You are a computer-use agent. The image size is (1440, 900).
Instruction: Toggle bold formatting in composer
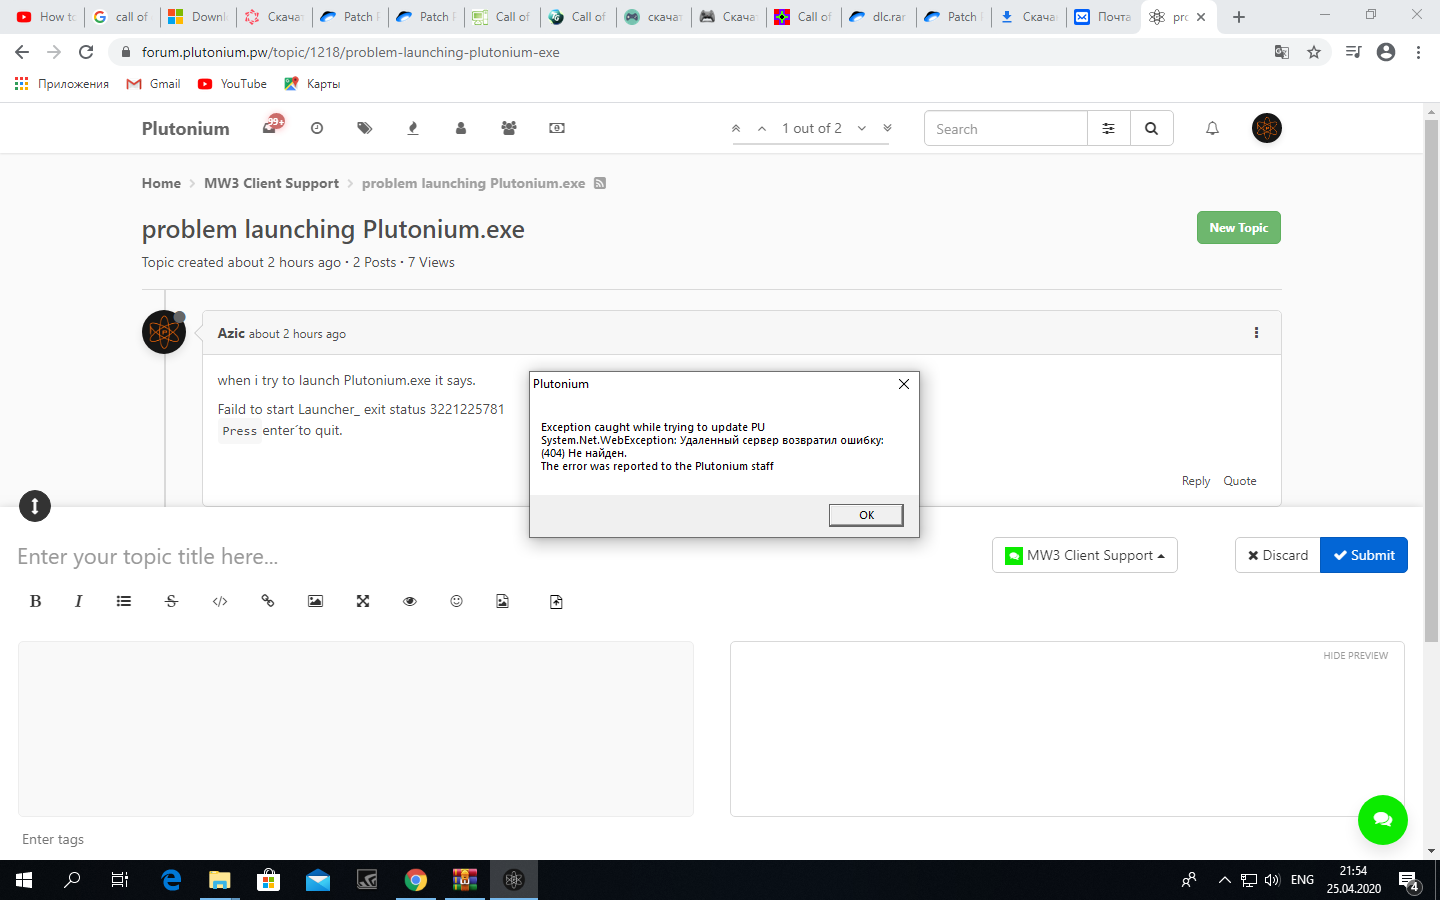pyautogui.click(x=35, y=601)
